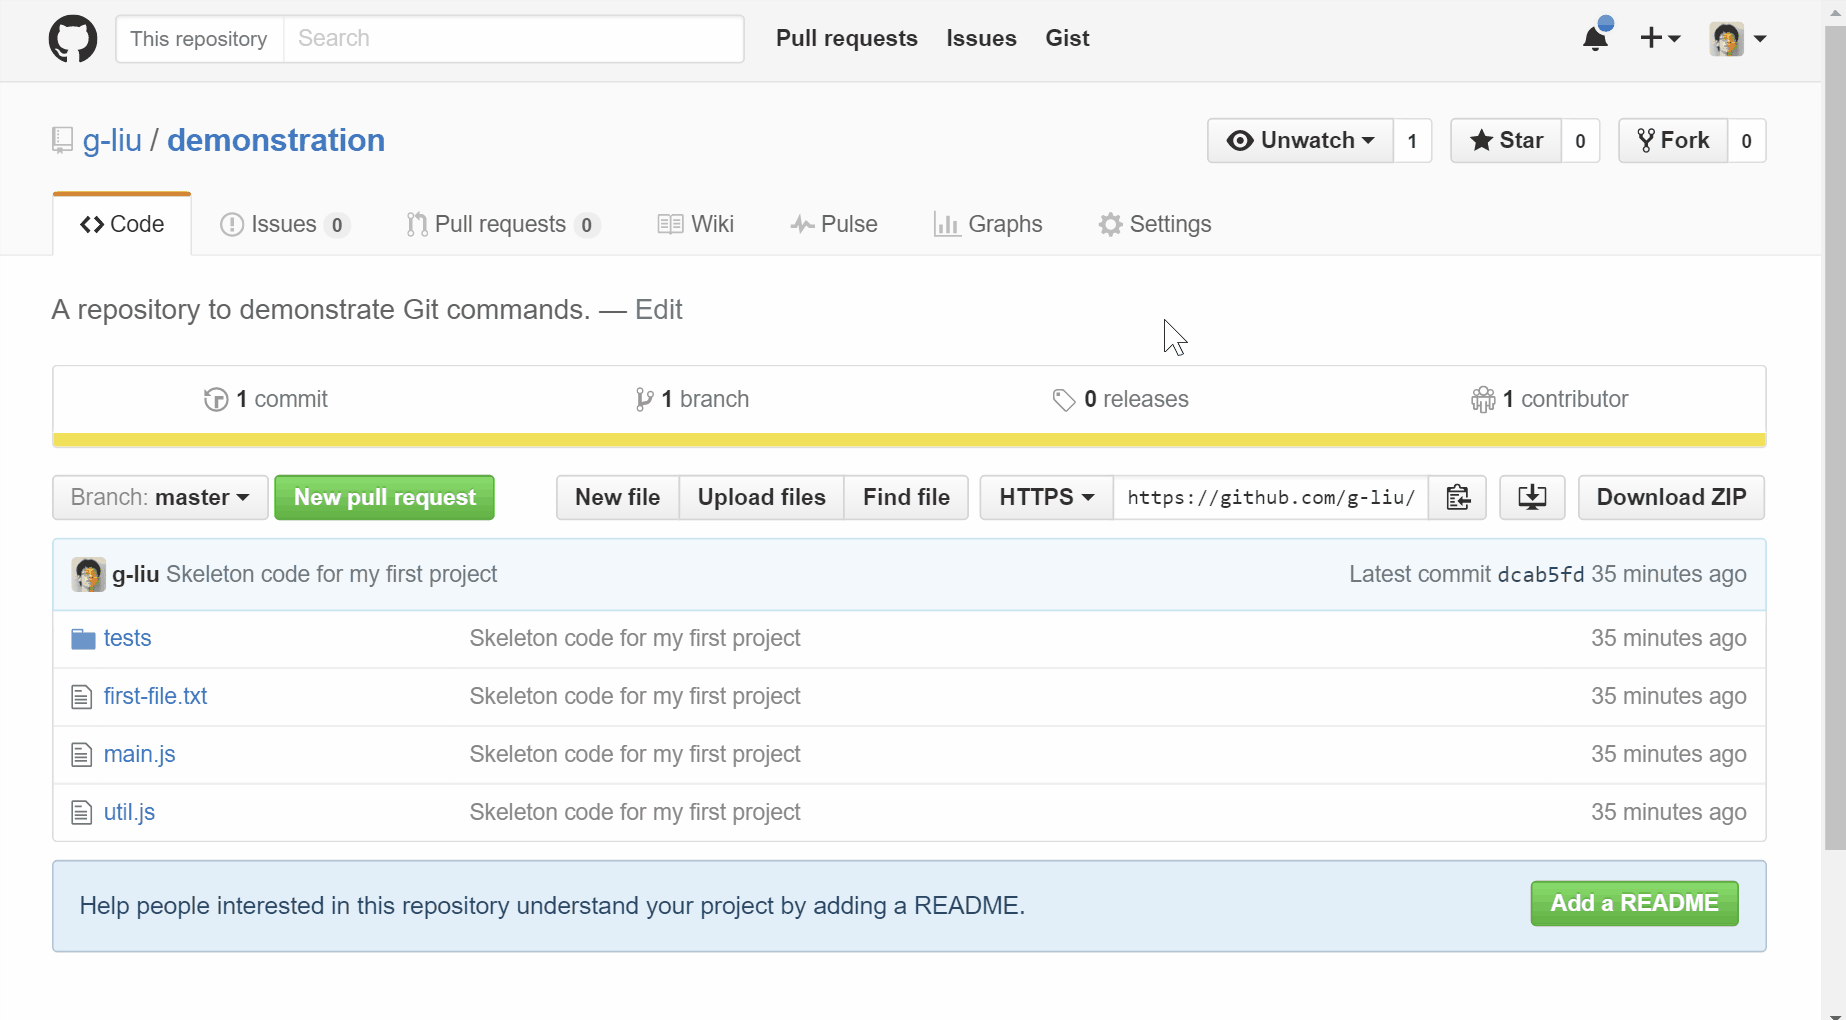This screenshot has height=1020, width=1846.
Task: Open Gist in top navigation
Action: (1067, 38)
